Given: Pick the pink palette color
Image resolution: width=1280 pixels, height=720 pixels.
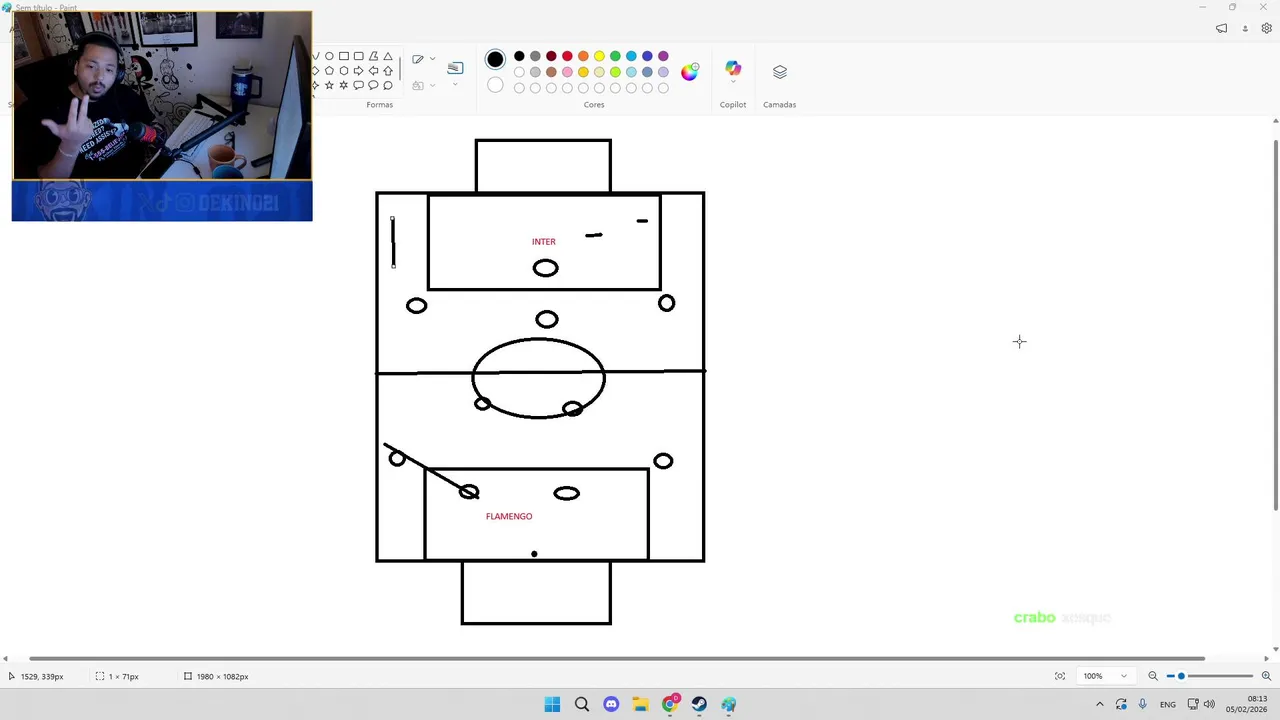Looking at the screenshot, I should click(x=567, y=72).
